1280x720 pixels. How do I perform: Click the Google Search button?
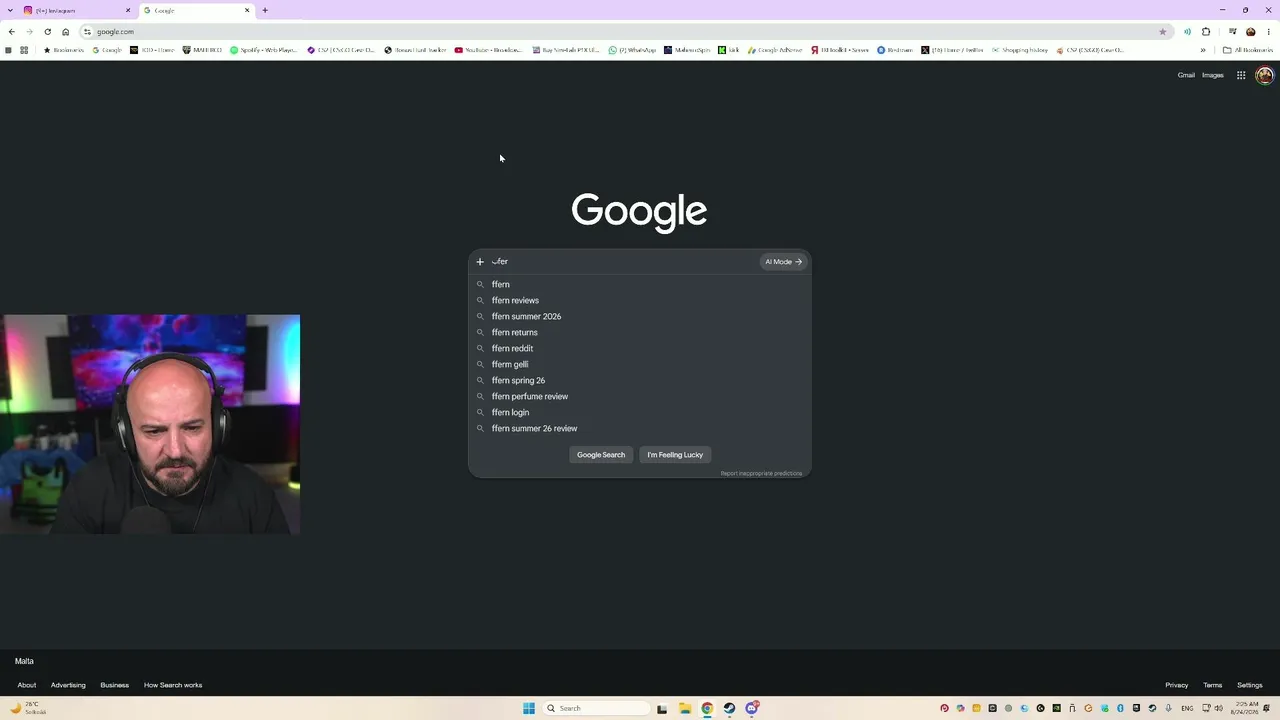(601, 455)
